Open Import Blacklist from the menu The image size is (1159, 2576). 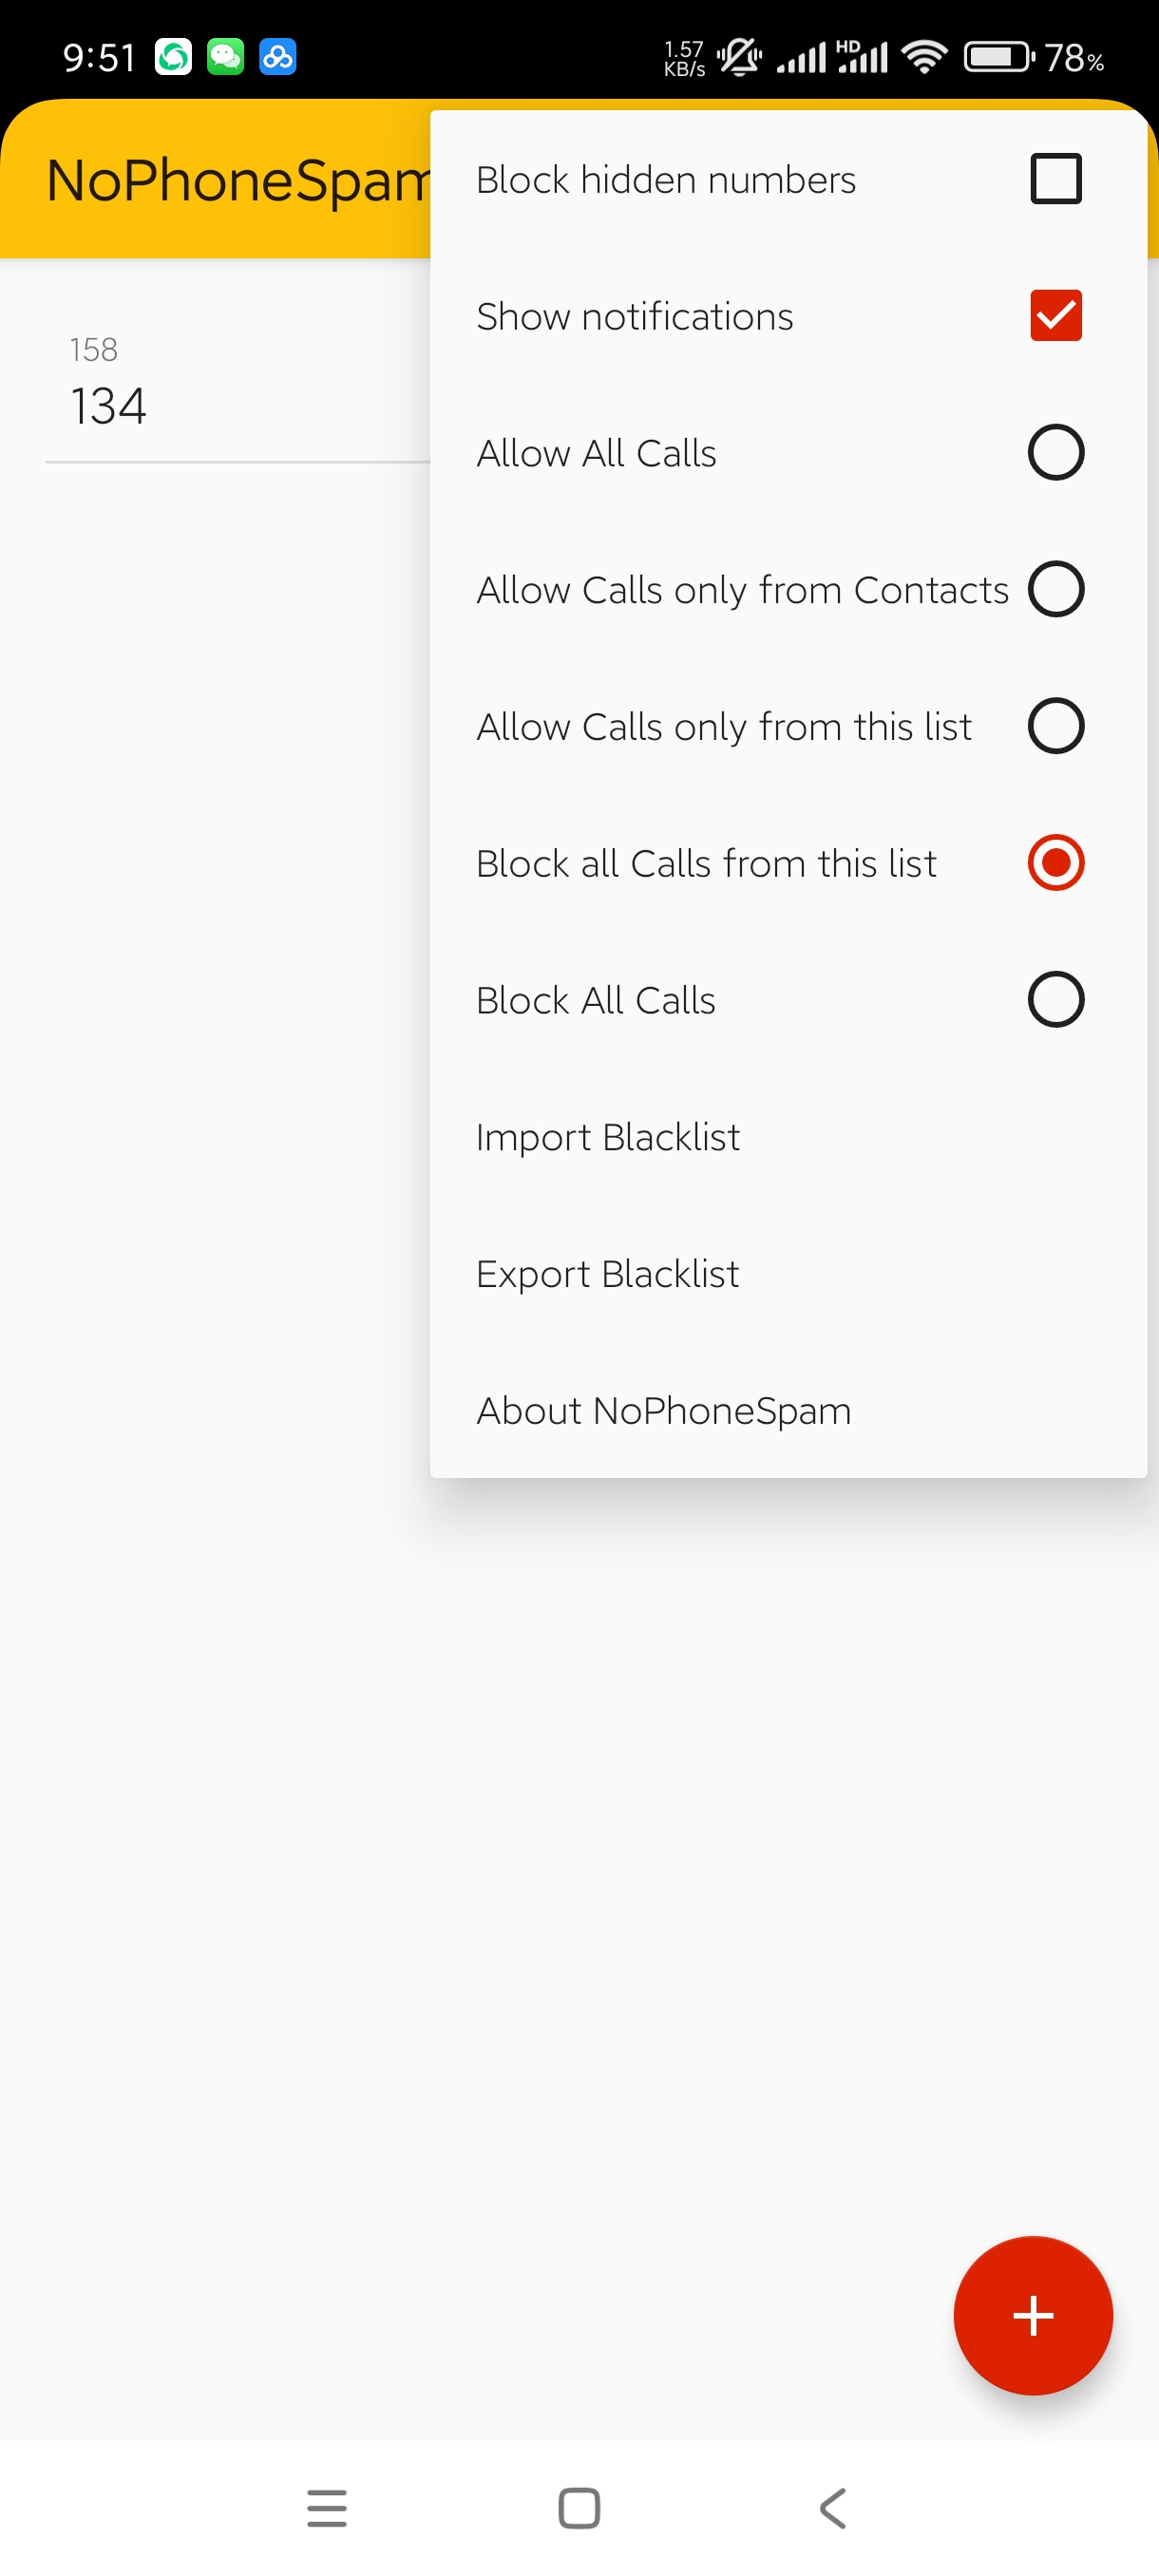click(608, 1137)
